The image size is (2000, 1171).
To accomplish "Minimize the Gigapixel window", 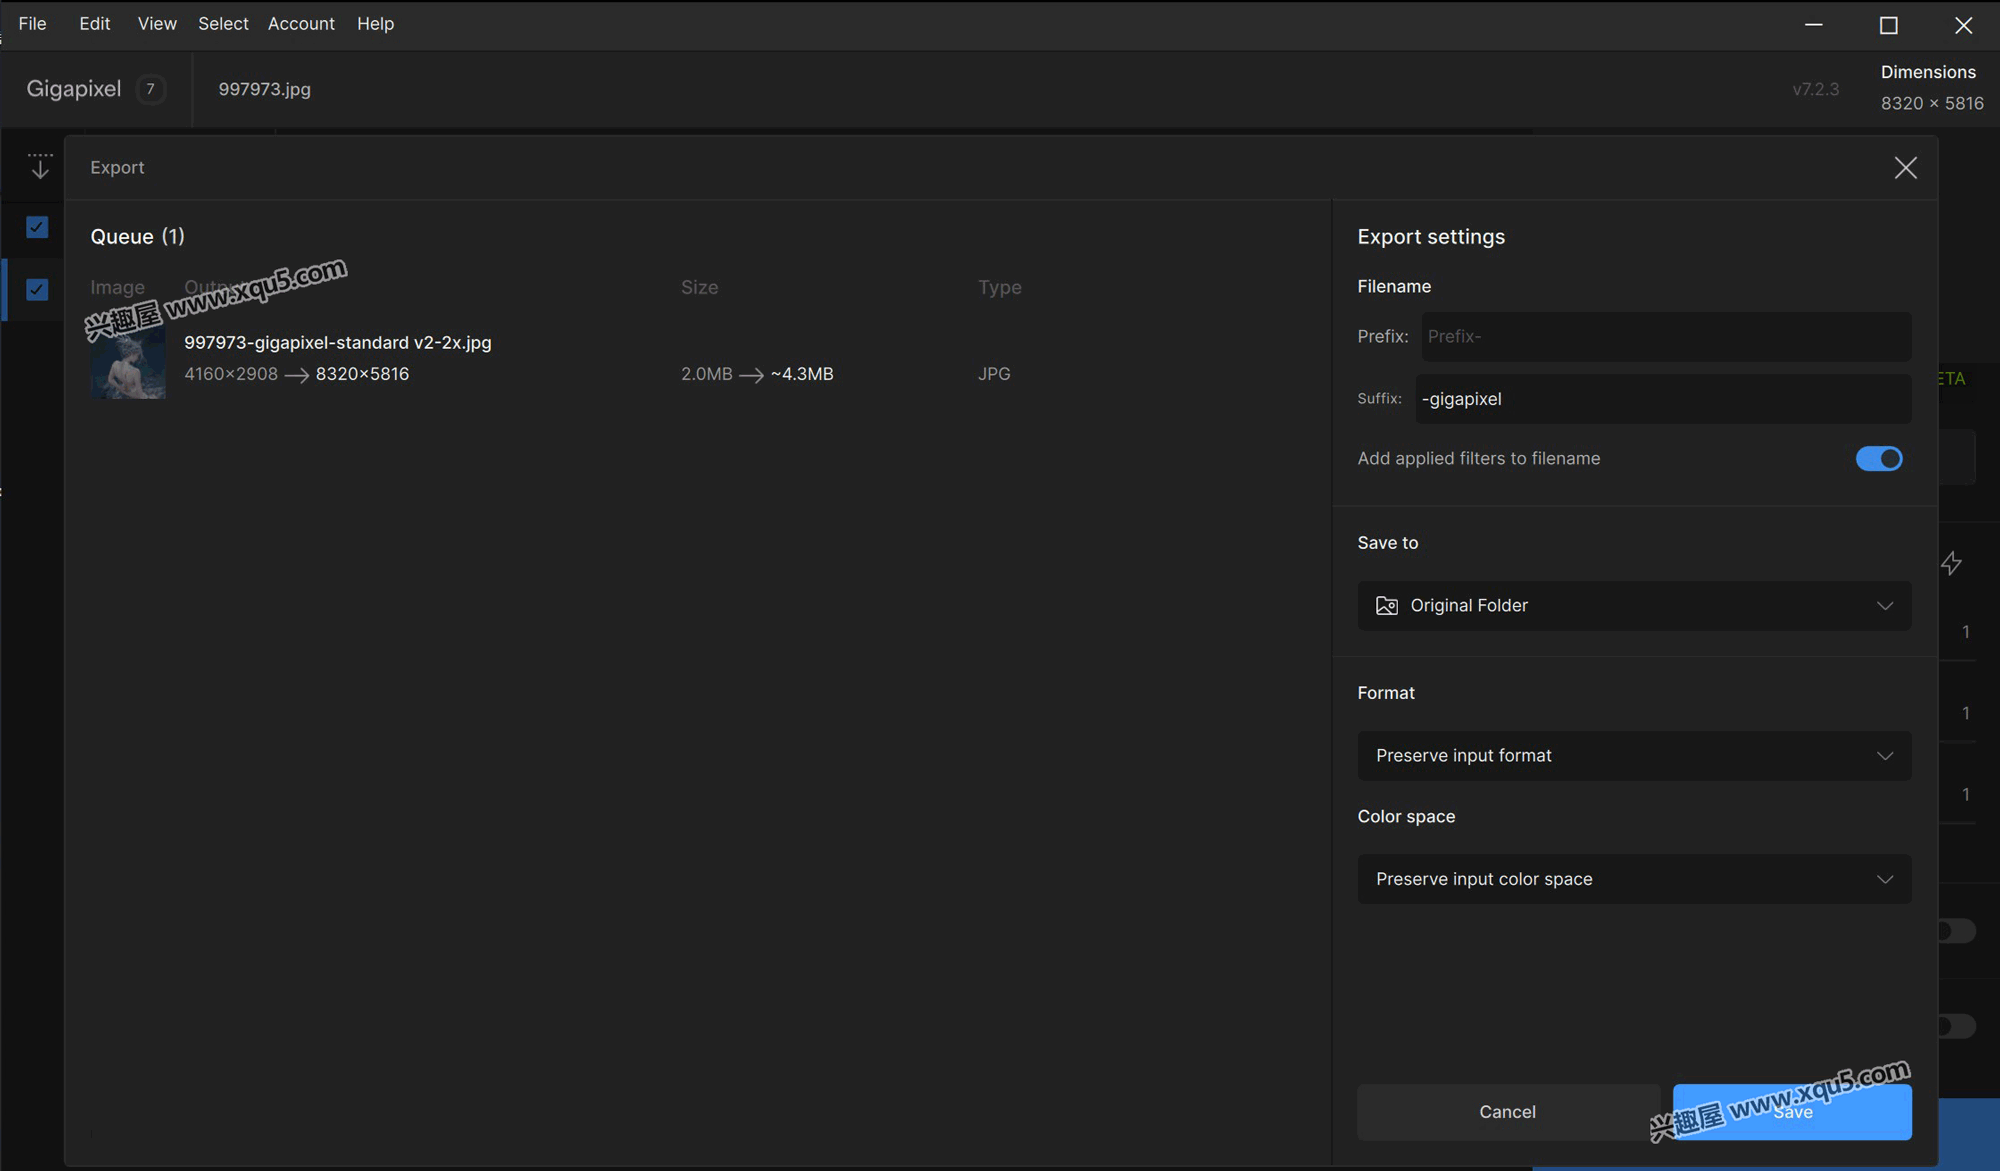I will (x=1814, y=25).
